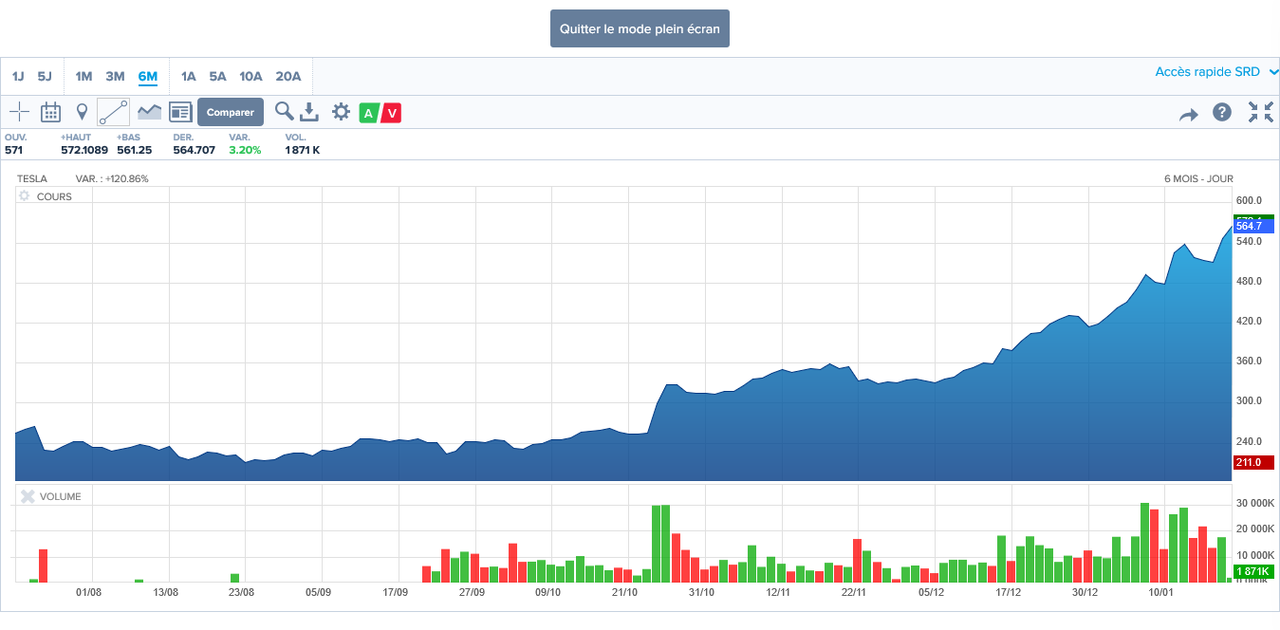Change the chart type via area chart icon
The height and width of the screenshot is (630, 1280).
(150, 112)
